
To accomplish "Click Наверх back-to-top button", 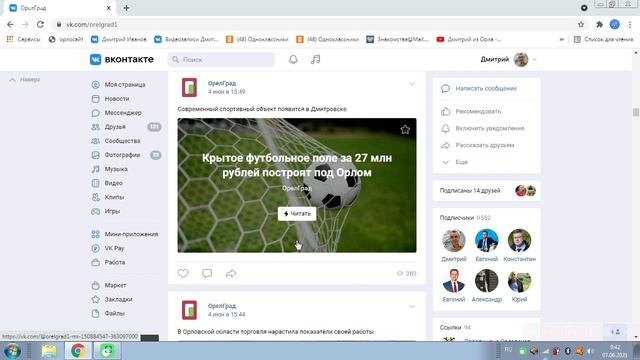I will 24,80.
